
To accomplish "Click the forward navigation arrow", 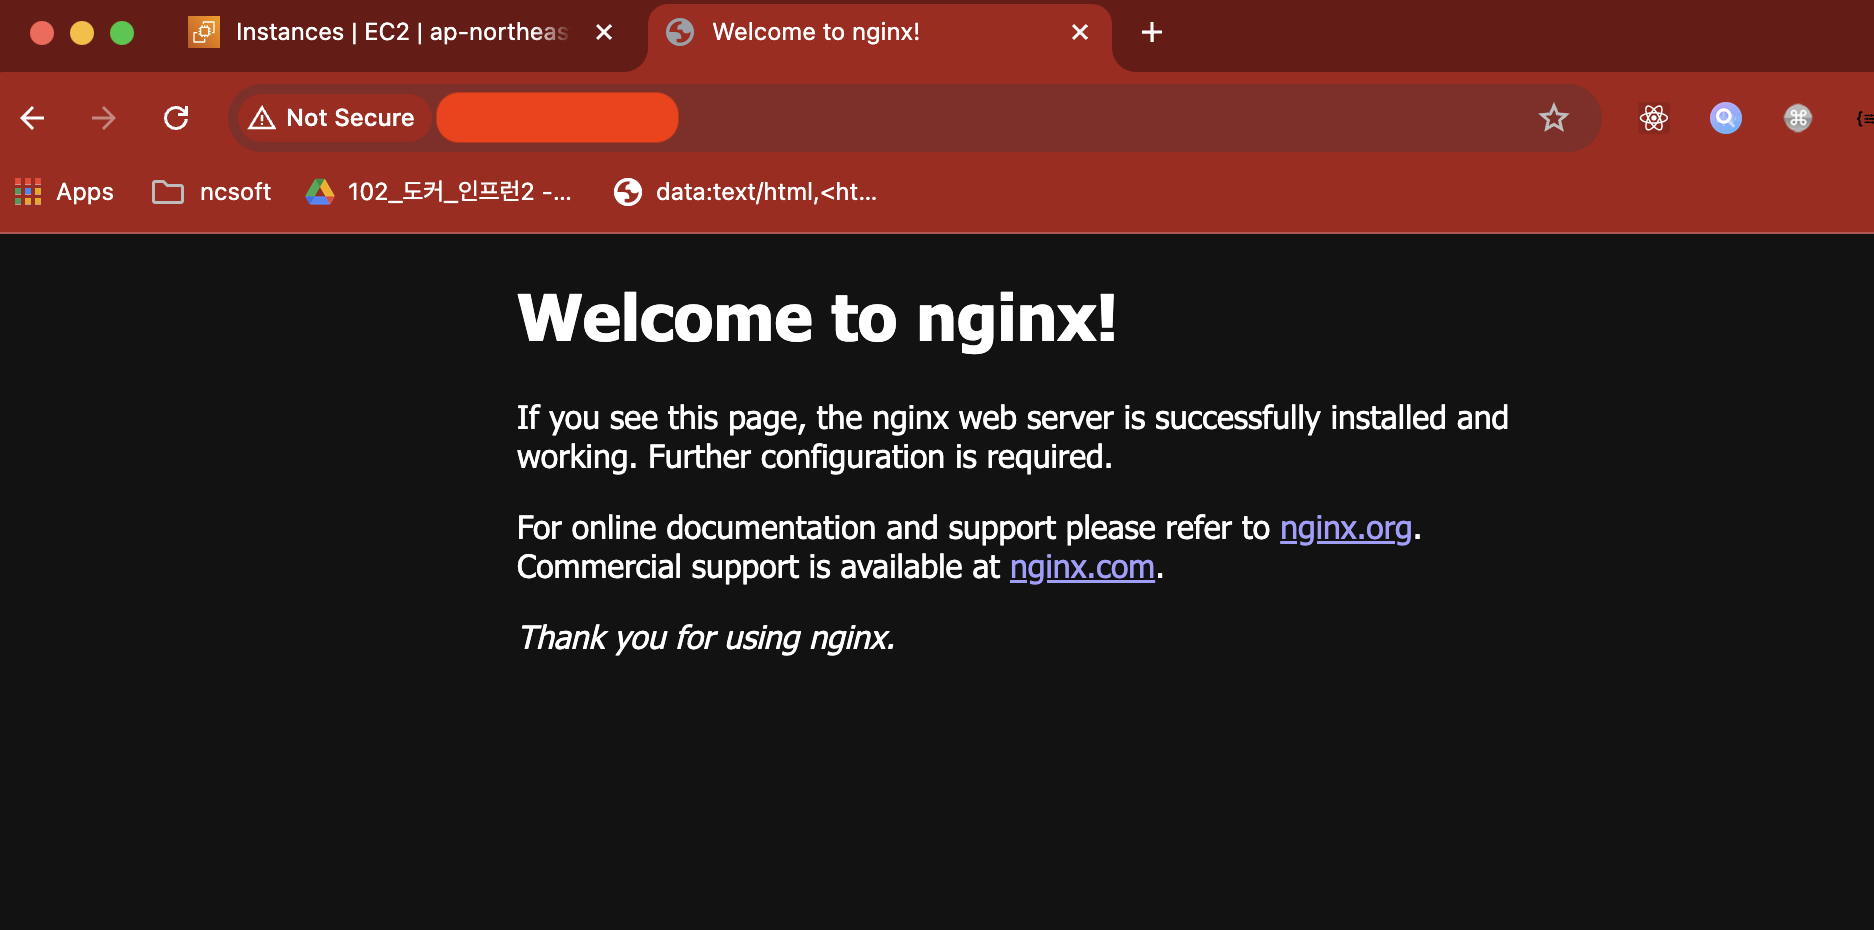I will click(x=104, y=118).
